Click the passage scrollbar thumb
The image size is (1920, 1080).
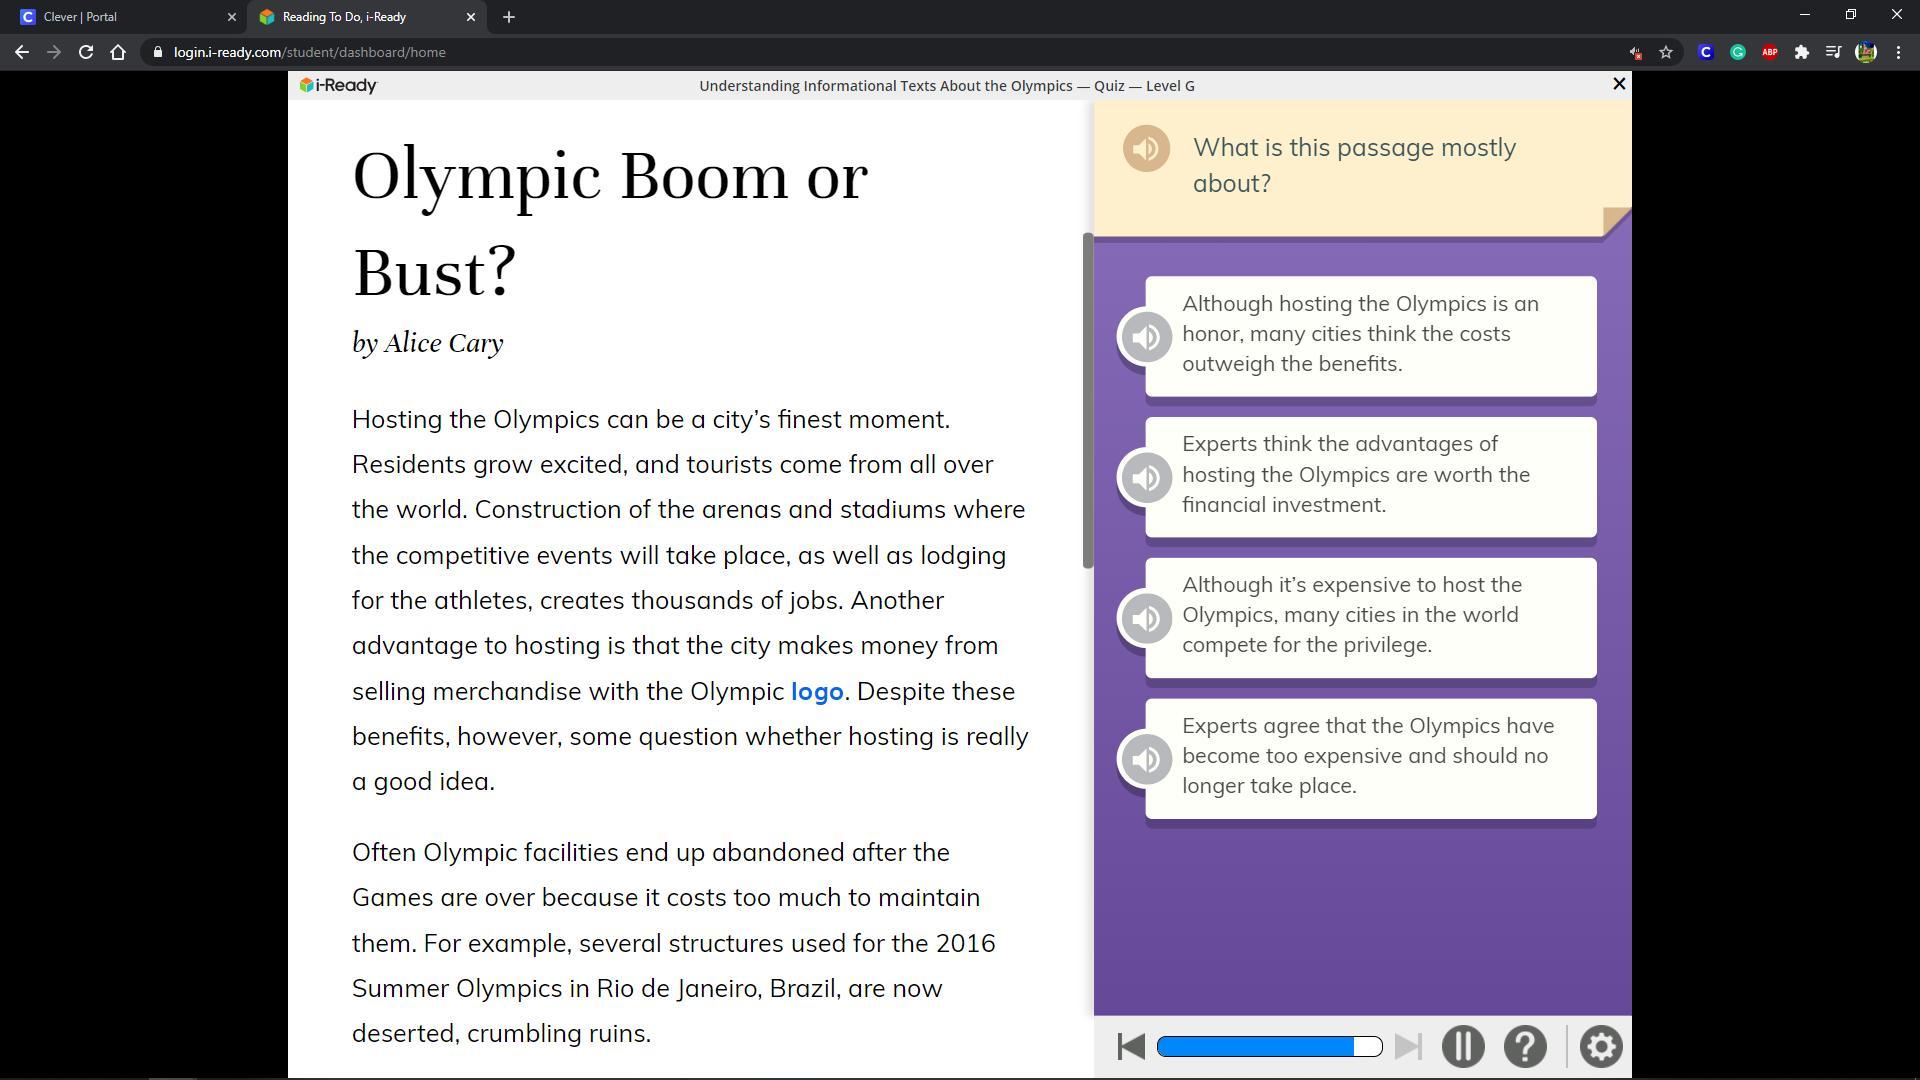[1088, 400]
